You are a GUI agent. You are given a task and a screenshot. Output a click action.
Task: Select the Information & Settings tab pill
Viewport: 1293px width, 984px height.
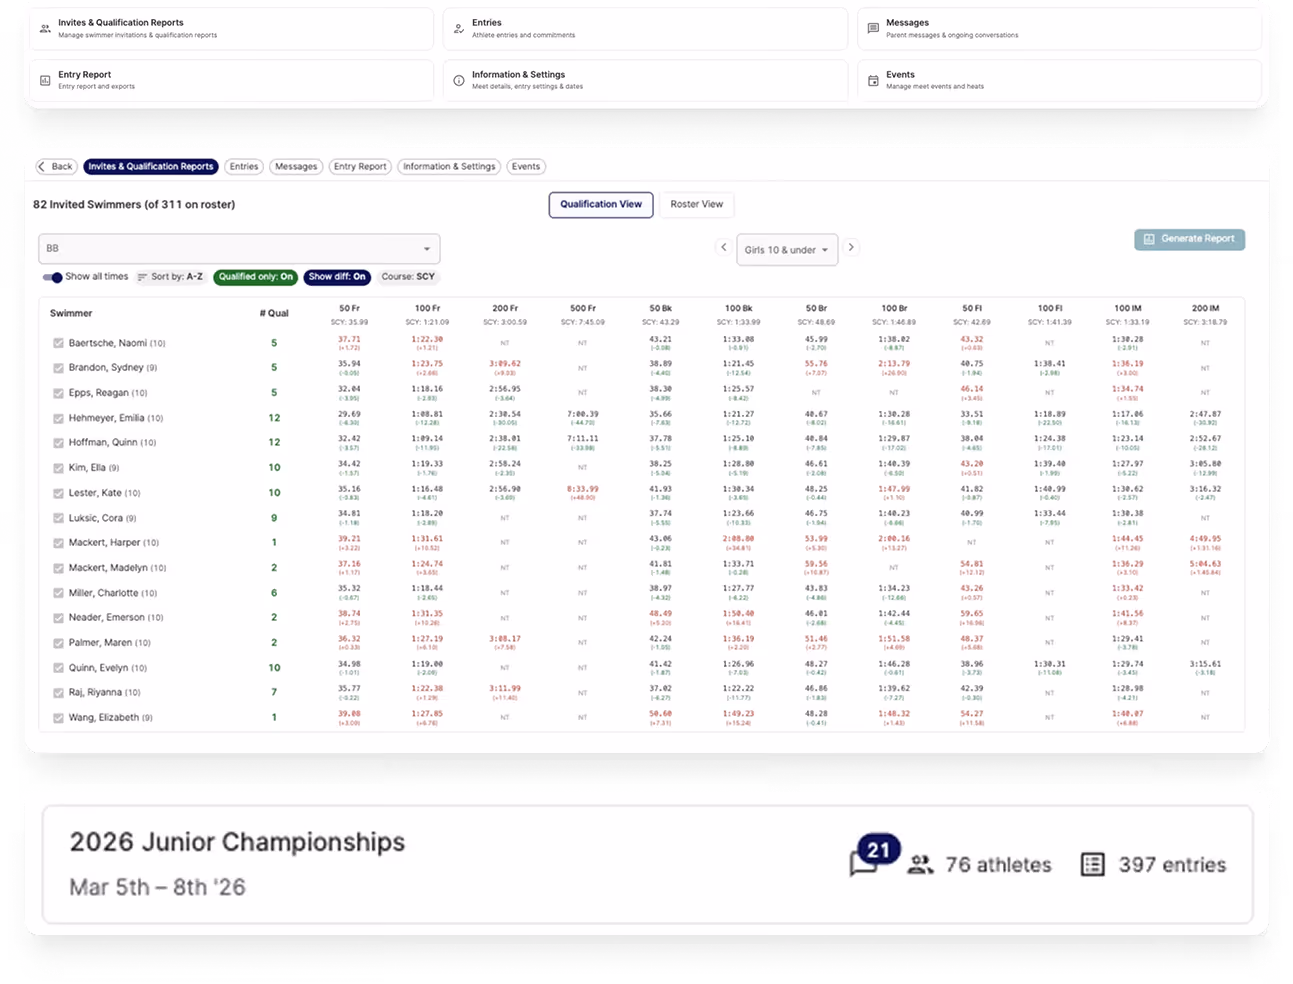coord(449,167)
